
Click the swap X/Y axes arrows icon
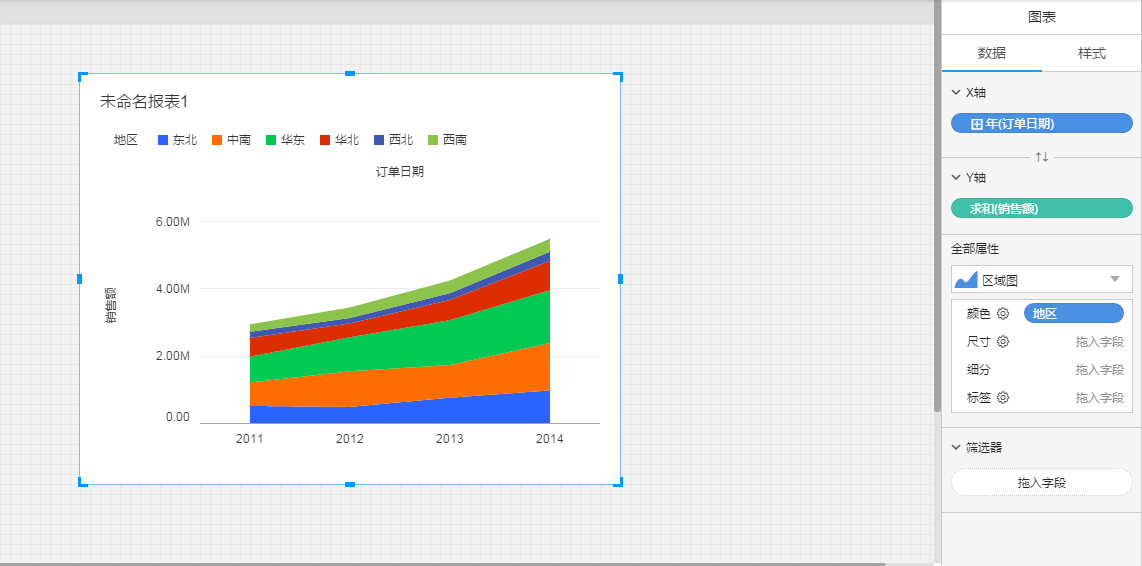(x=1041, y=157)
